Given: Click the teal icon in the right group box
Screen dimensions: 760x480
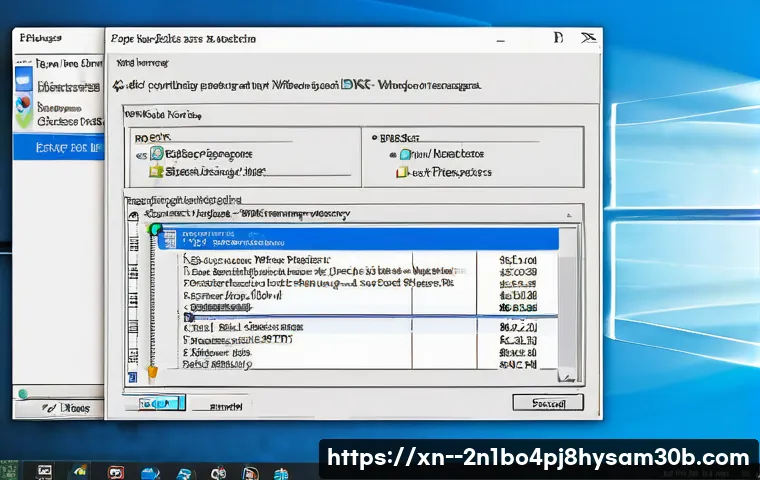Looking at the screenshot, I should point(405,155).
